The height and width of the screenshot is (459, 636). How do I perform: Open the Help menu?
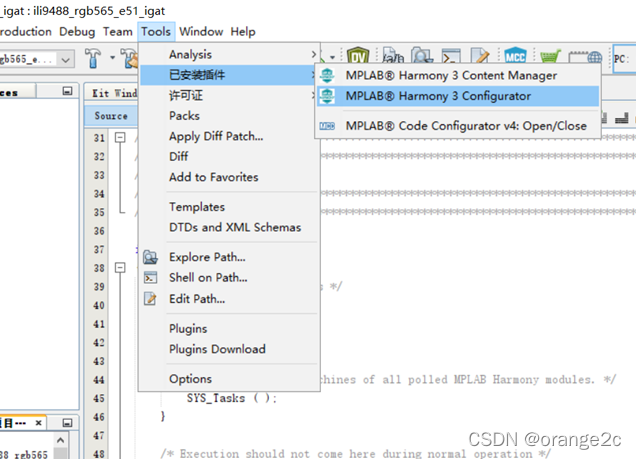tap(243, 32)
